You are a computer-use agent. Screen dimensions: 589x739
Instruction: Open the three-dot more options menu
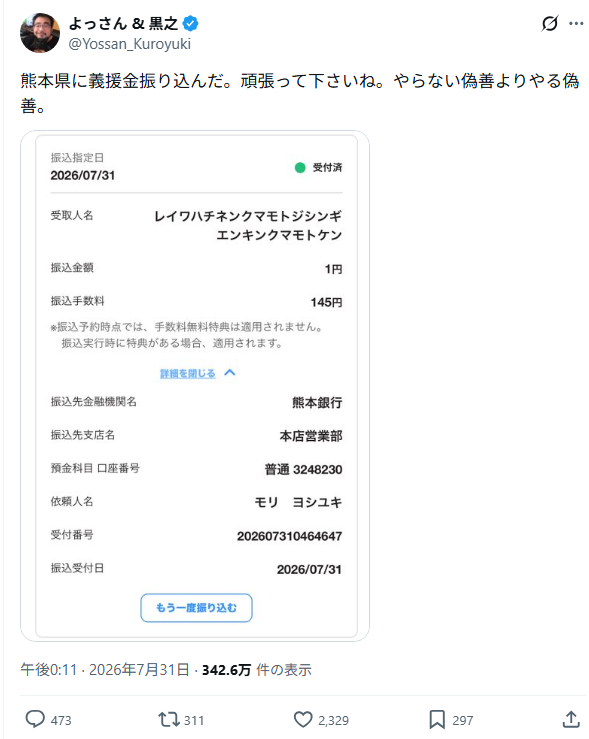[x=576, y=24]
